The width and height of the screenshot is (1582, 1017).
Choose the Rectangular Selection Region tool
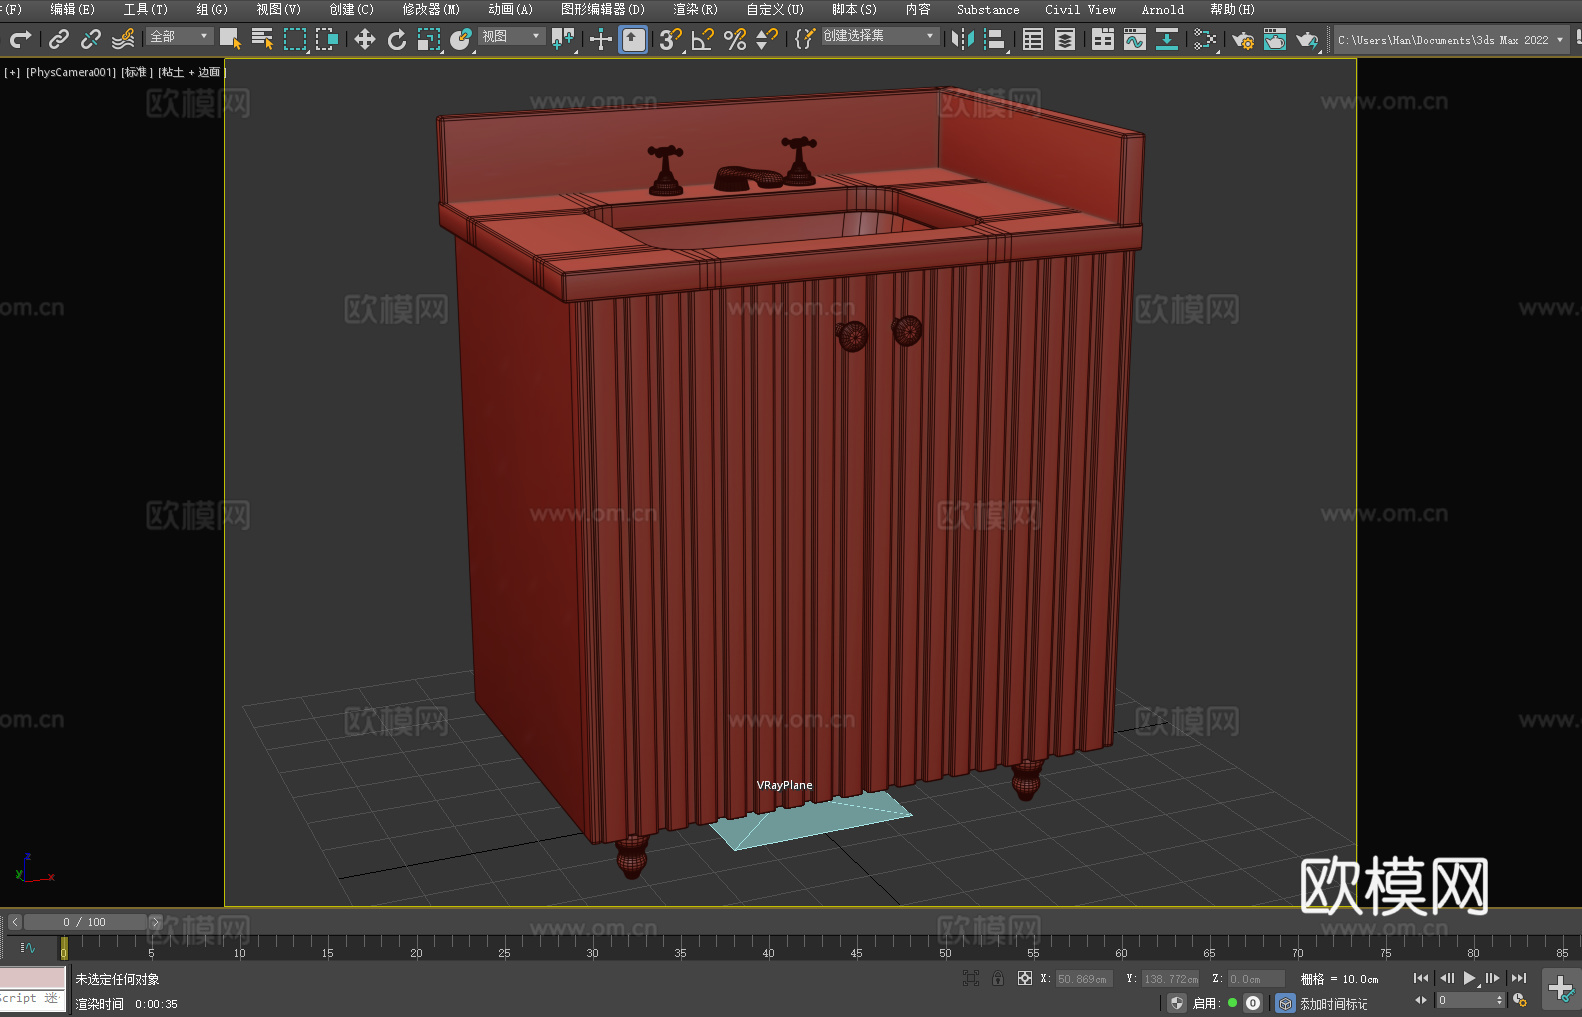[294, 39]
